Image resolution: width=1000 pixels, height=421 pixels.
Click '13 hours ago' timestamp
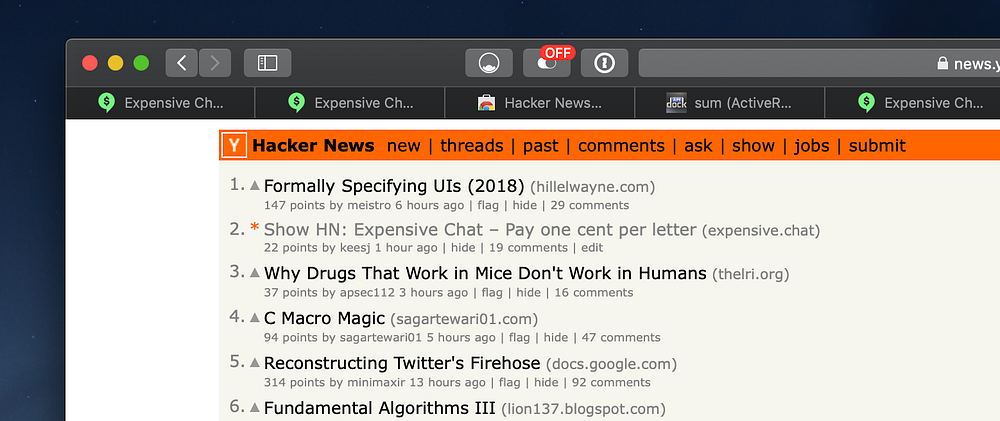coord(447,383)
